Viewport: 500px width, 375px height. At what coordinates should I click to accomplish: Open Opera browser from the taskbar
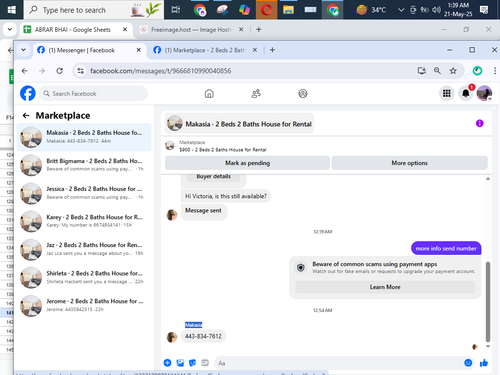266,10
